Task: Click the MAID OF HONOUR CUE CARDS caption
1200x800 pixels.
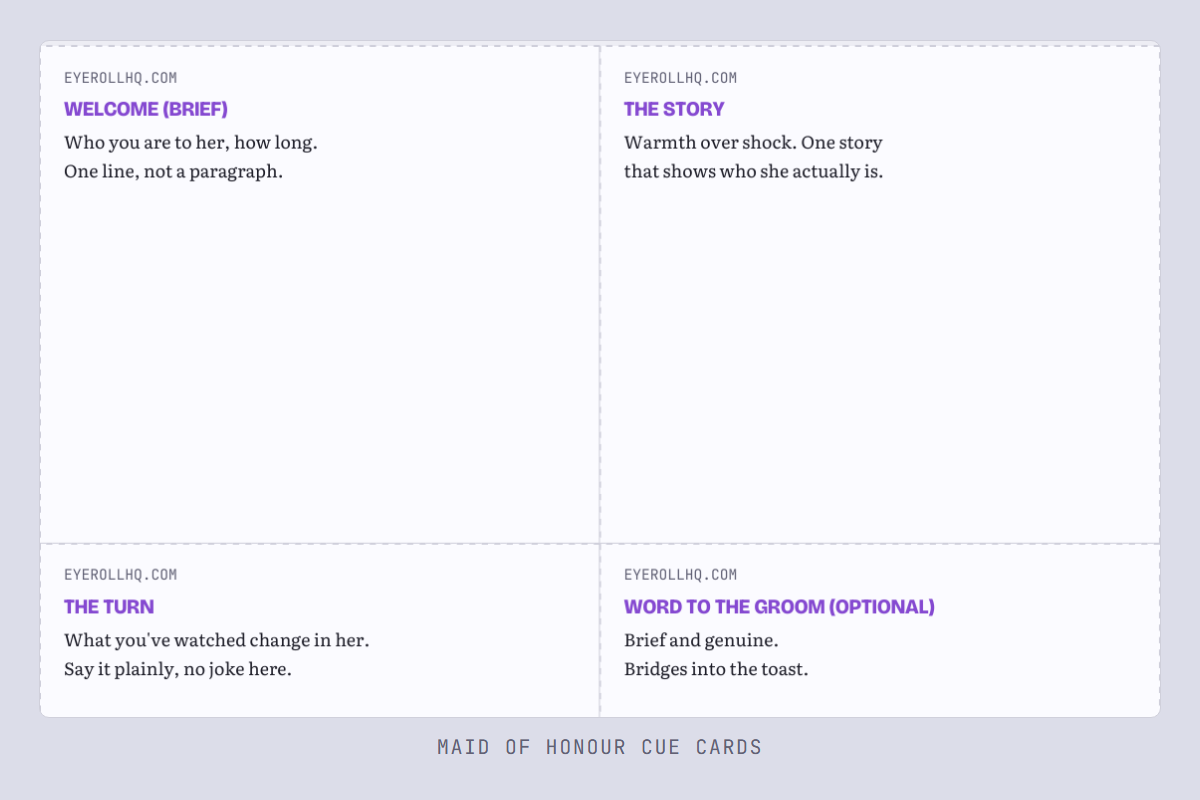Action: (600, 747)
